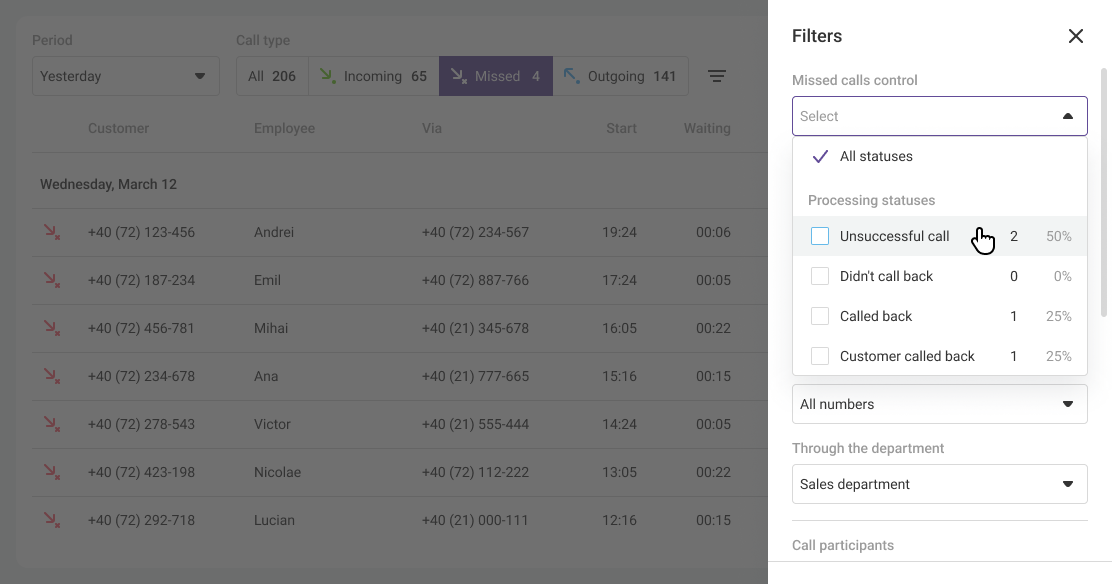
Task: Check the Unsuccessful call checkbox
Action: (x=820, y=236)
